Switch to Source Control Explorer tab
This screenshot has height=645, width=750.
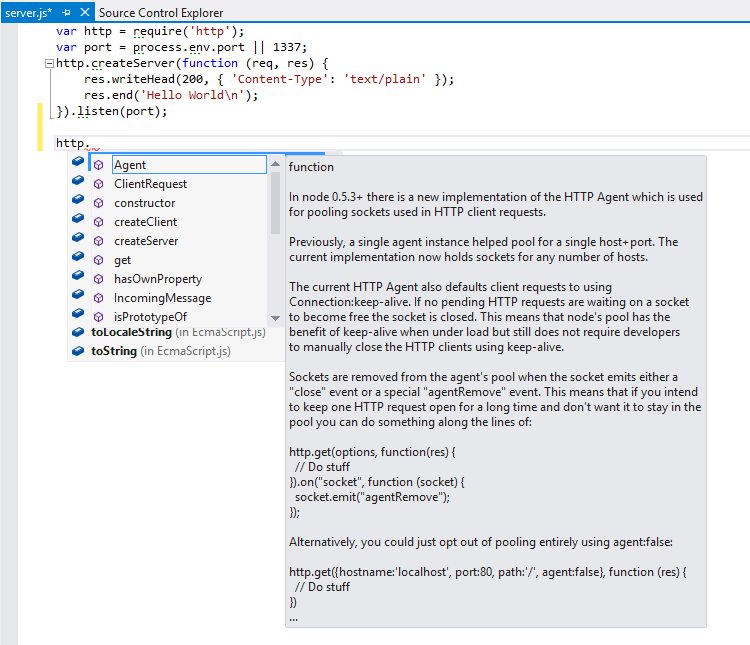coord(160,12)
